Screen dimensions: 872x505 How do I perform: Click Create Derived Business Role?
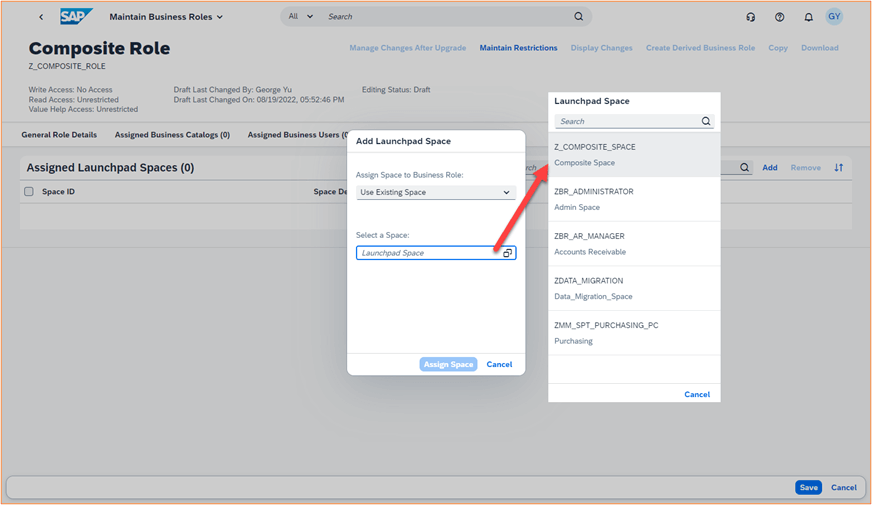click(x=700, y=48)
